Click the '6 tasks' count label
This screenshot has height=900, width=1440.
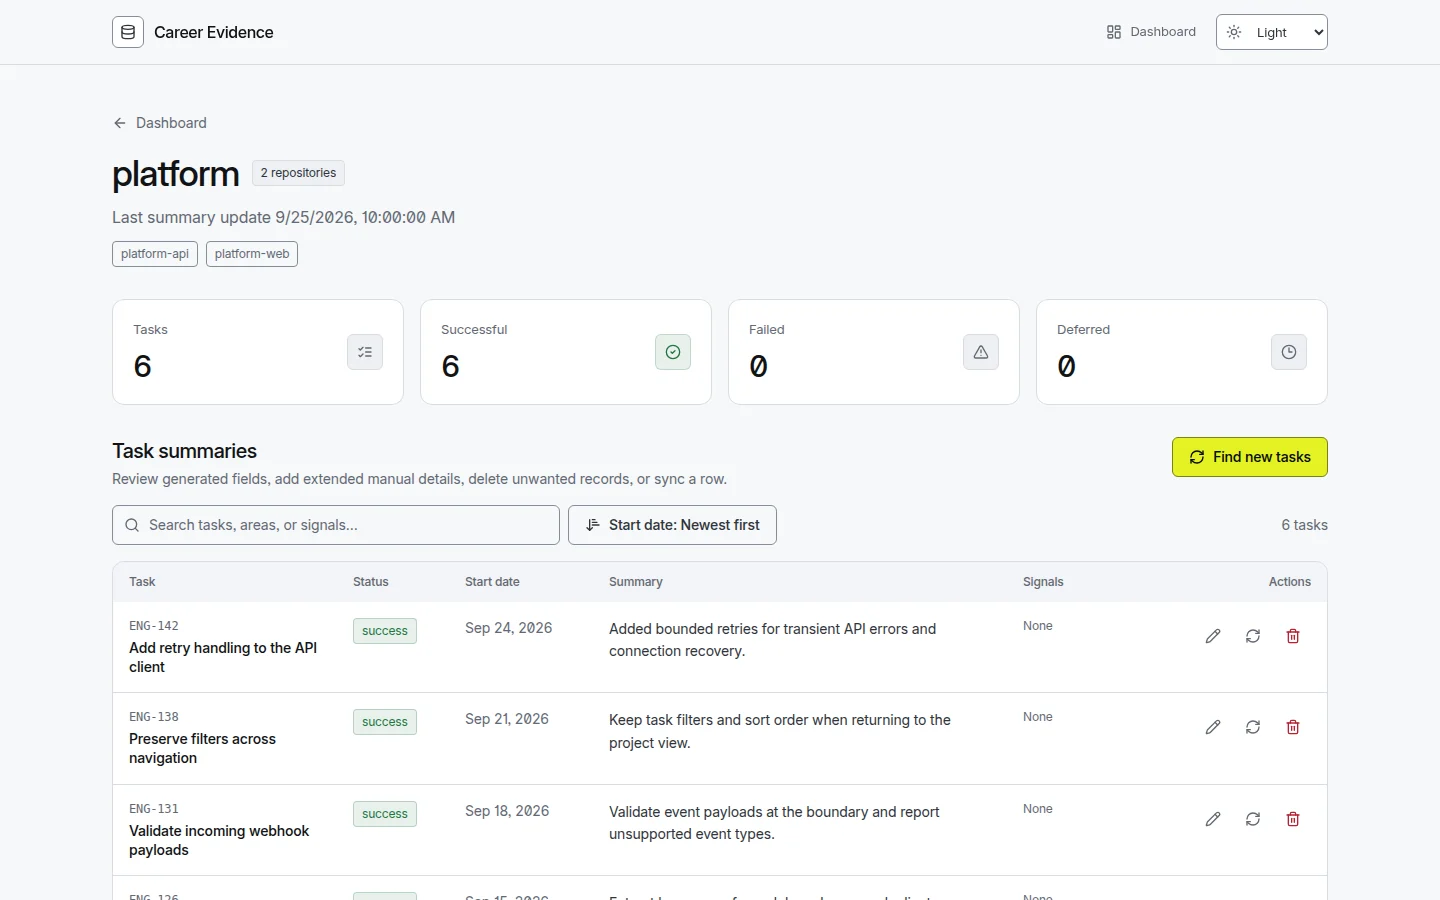tap(1305, 525)
